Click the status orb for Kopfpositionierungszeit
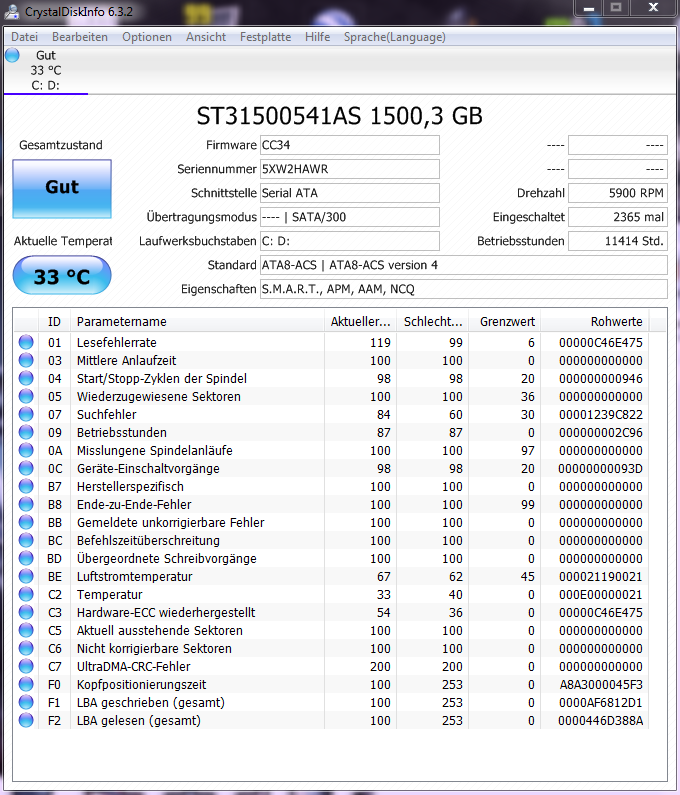The height and width of the screenshot is (795, 680). [26, 684]
